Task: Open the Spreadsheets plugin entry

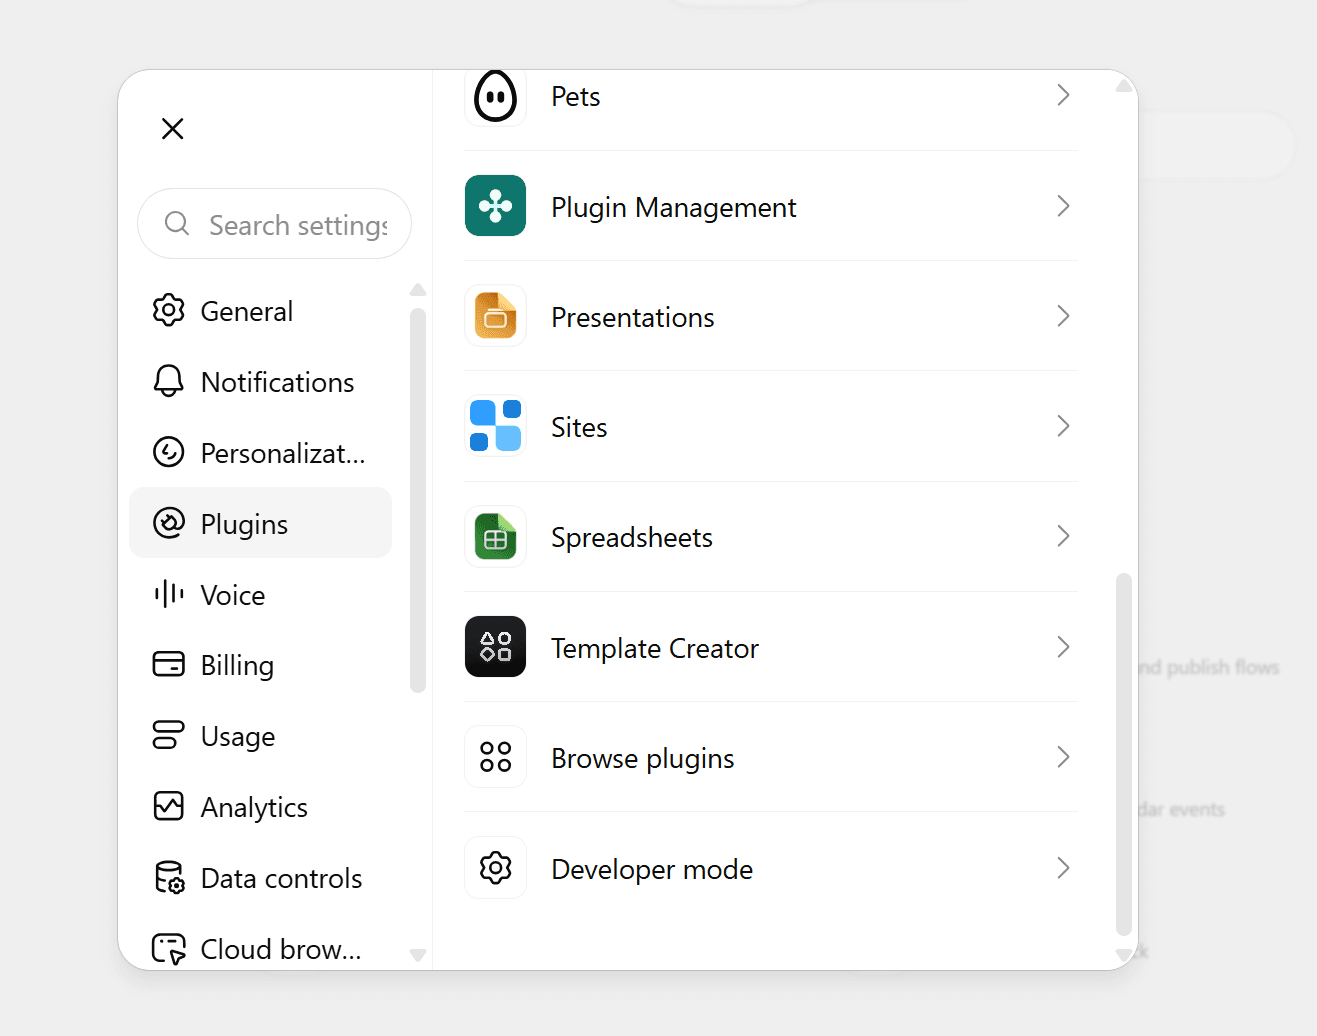Action: pos(771,537)
